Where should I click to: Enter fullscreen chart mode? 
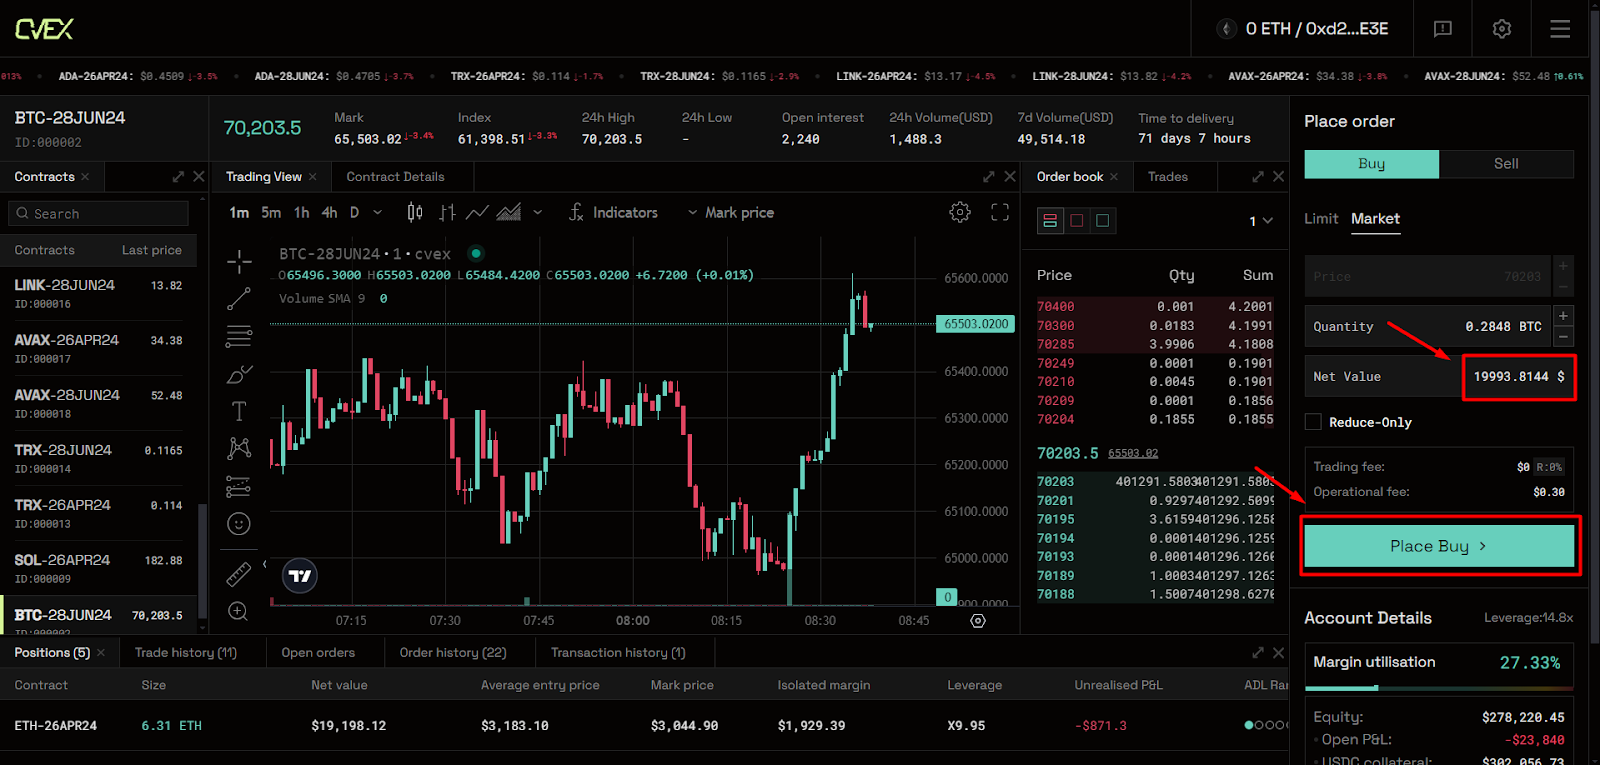(x=1000, y=212)
